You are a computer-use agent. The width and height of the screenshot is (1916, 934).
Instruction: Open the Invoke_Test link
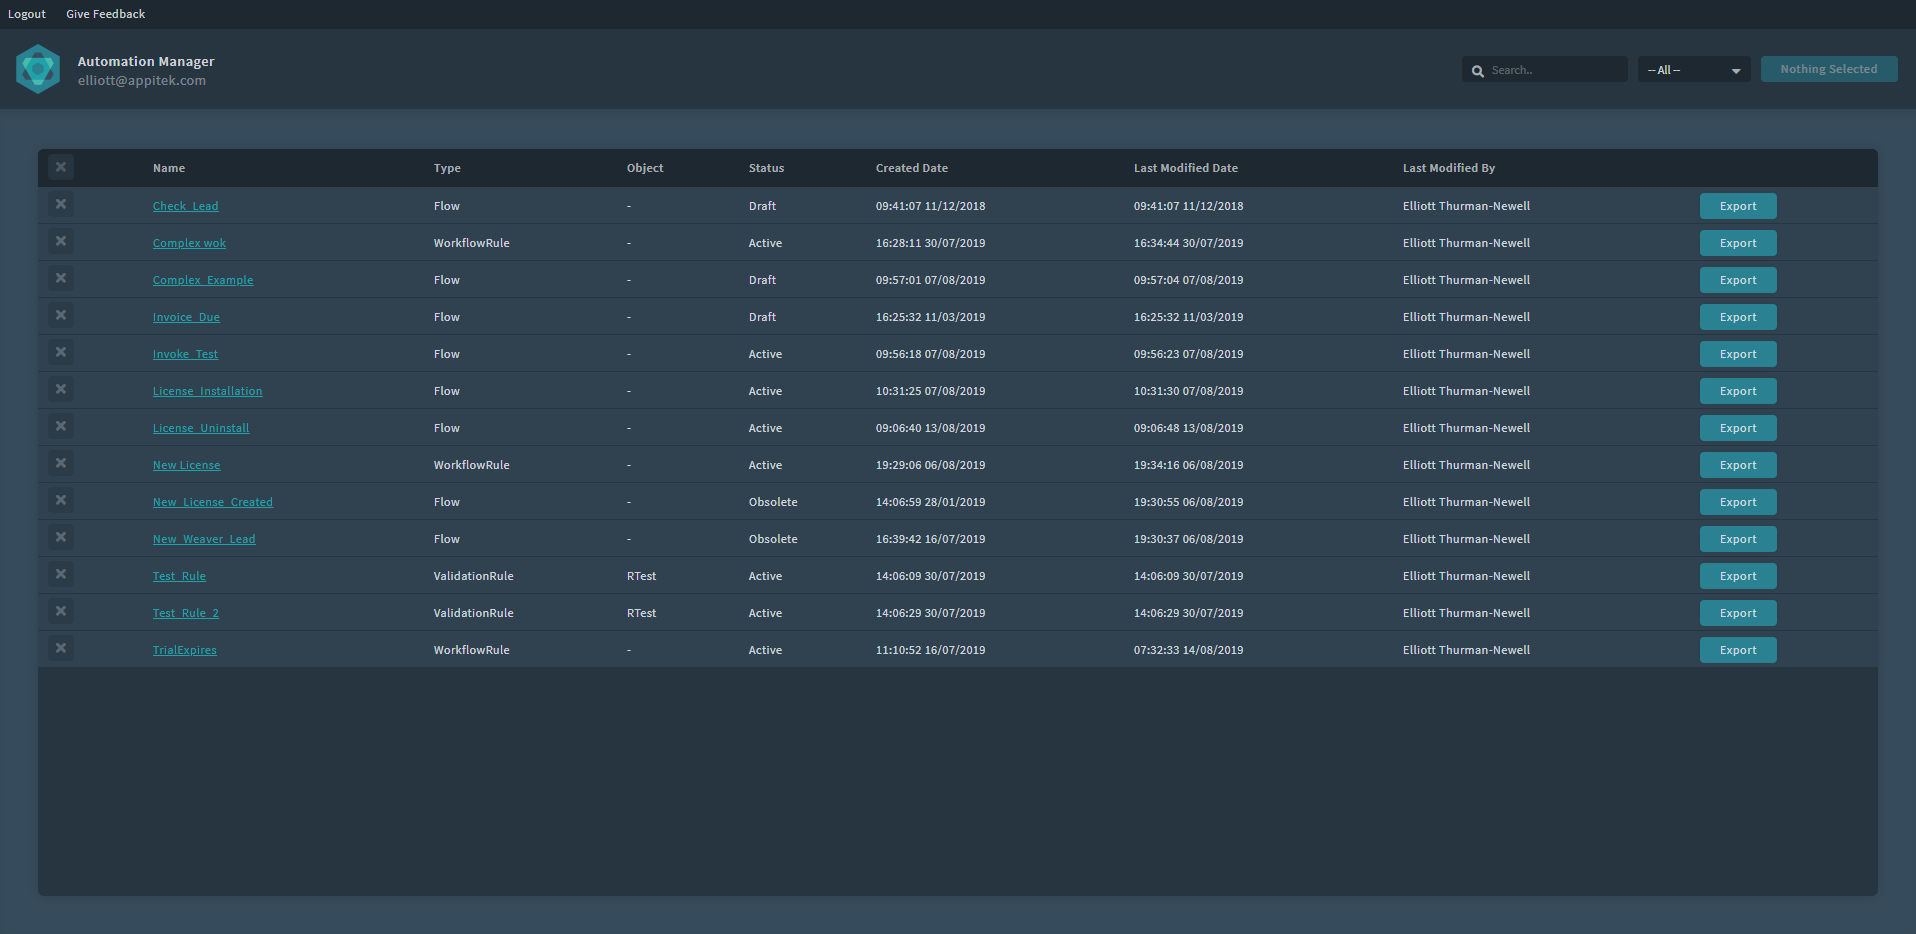click(x=185, y=354)
